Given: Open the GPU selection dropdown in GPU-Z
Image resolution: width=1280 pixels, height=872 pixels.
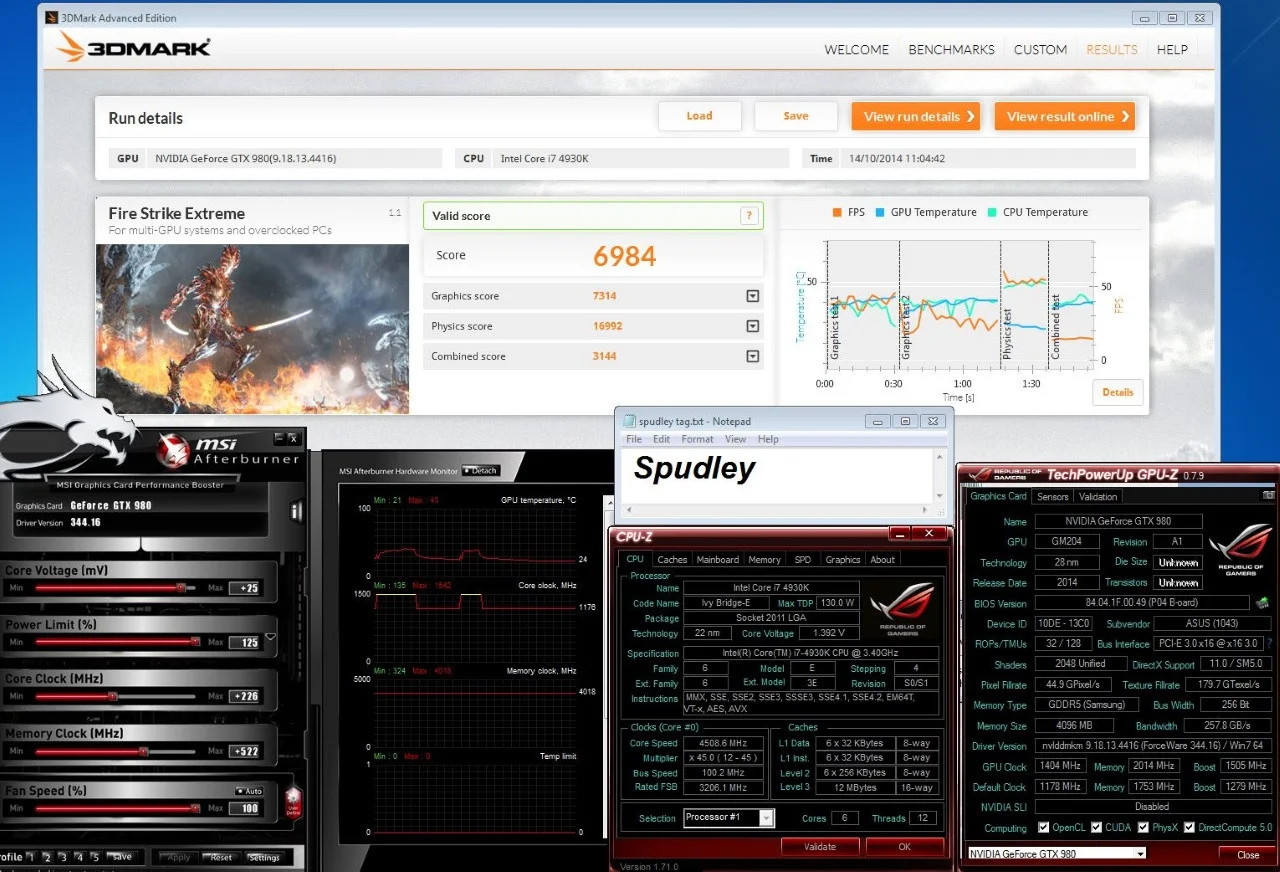Looking at the screenshot, I should tap(1056, 854).
